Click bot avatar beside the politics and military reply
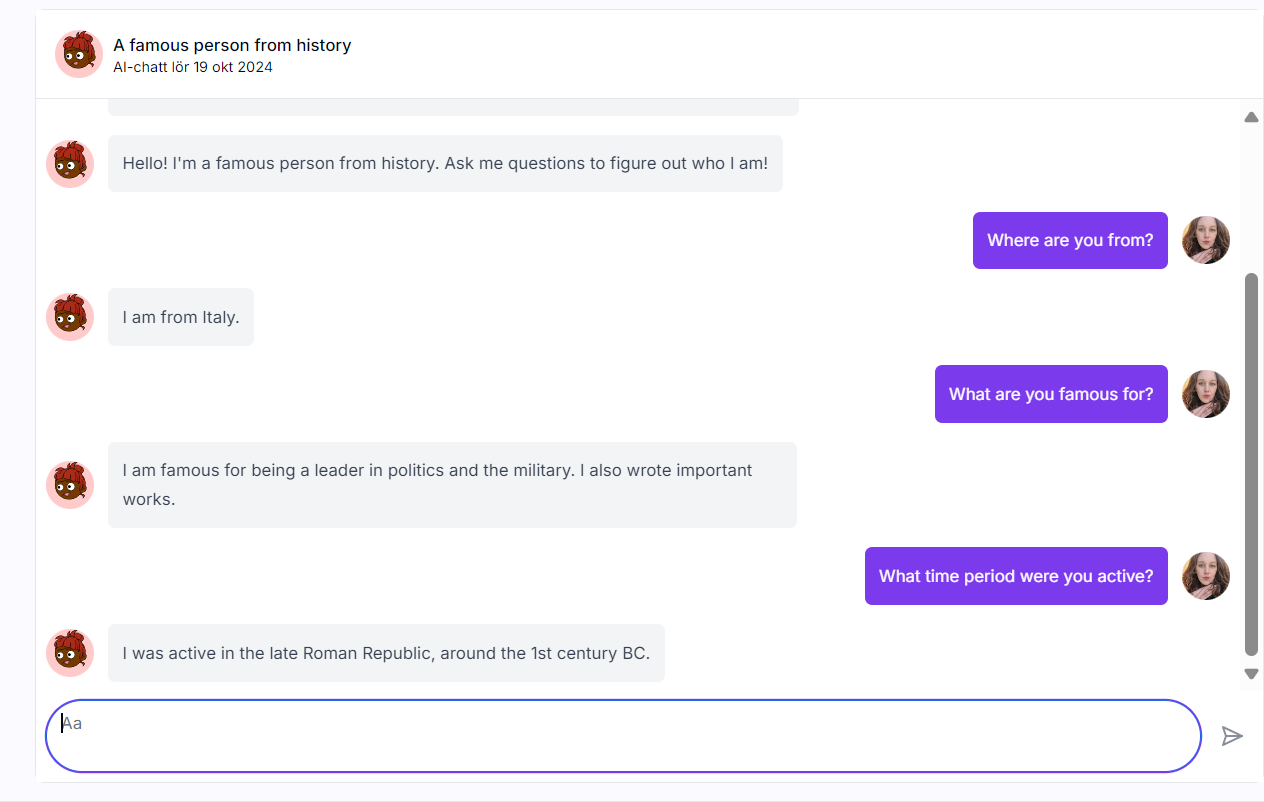This screenshot has width=1264, height=802. pyautogui.click(x=70, y=485)
